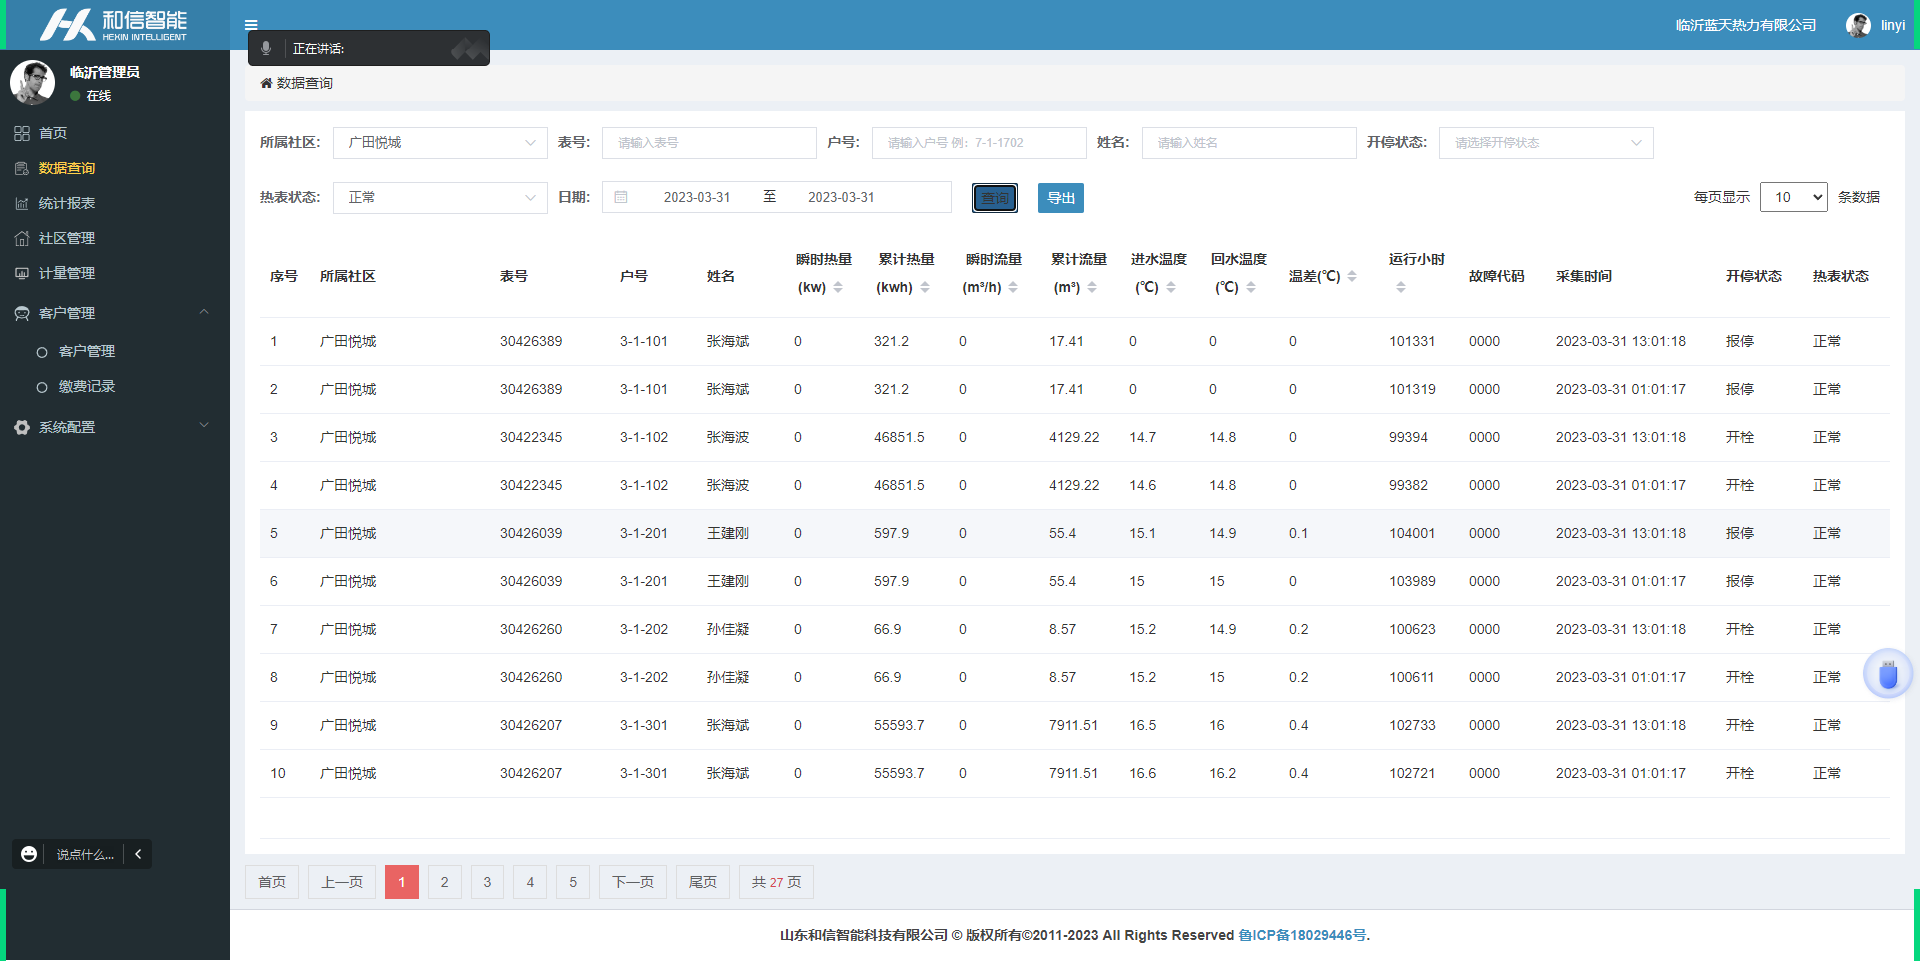The image size is (1920, 961).
Task: Click the 首页 first page button
Action: coord(272,882)
